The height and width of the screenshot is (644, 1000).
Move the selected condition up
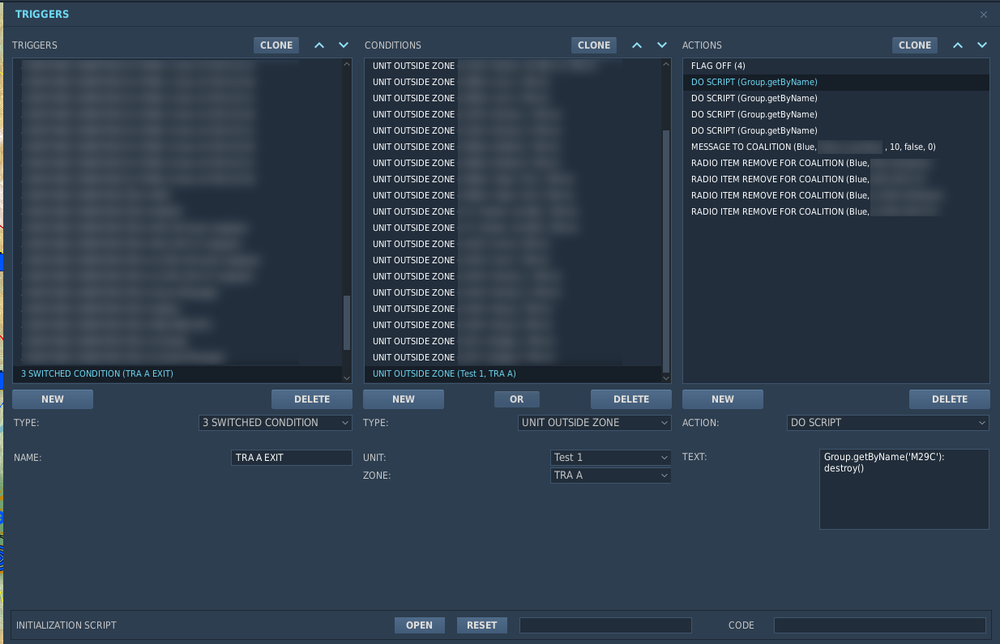tap(636, 45)
